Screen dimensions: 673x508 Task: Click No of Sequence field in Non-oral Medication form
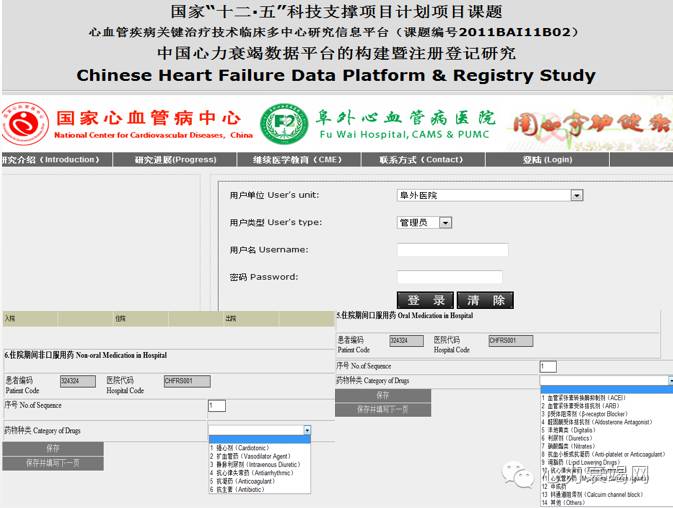(217, 406)
